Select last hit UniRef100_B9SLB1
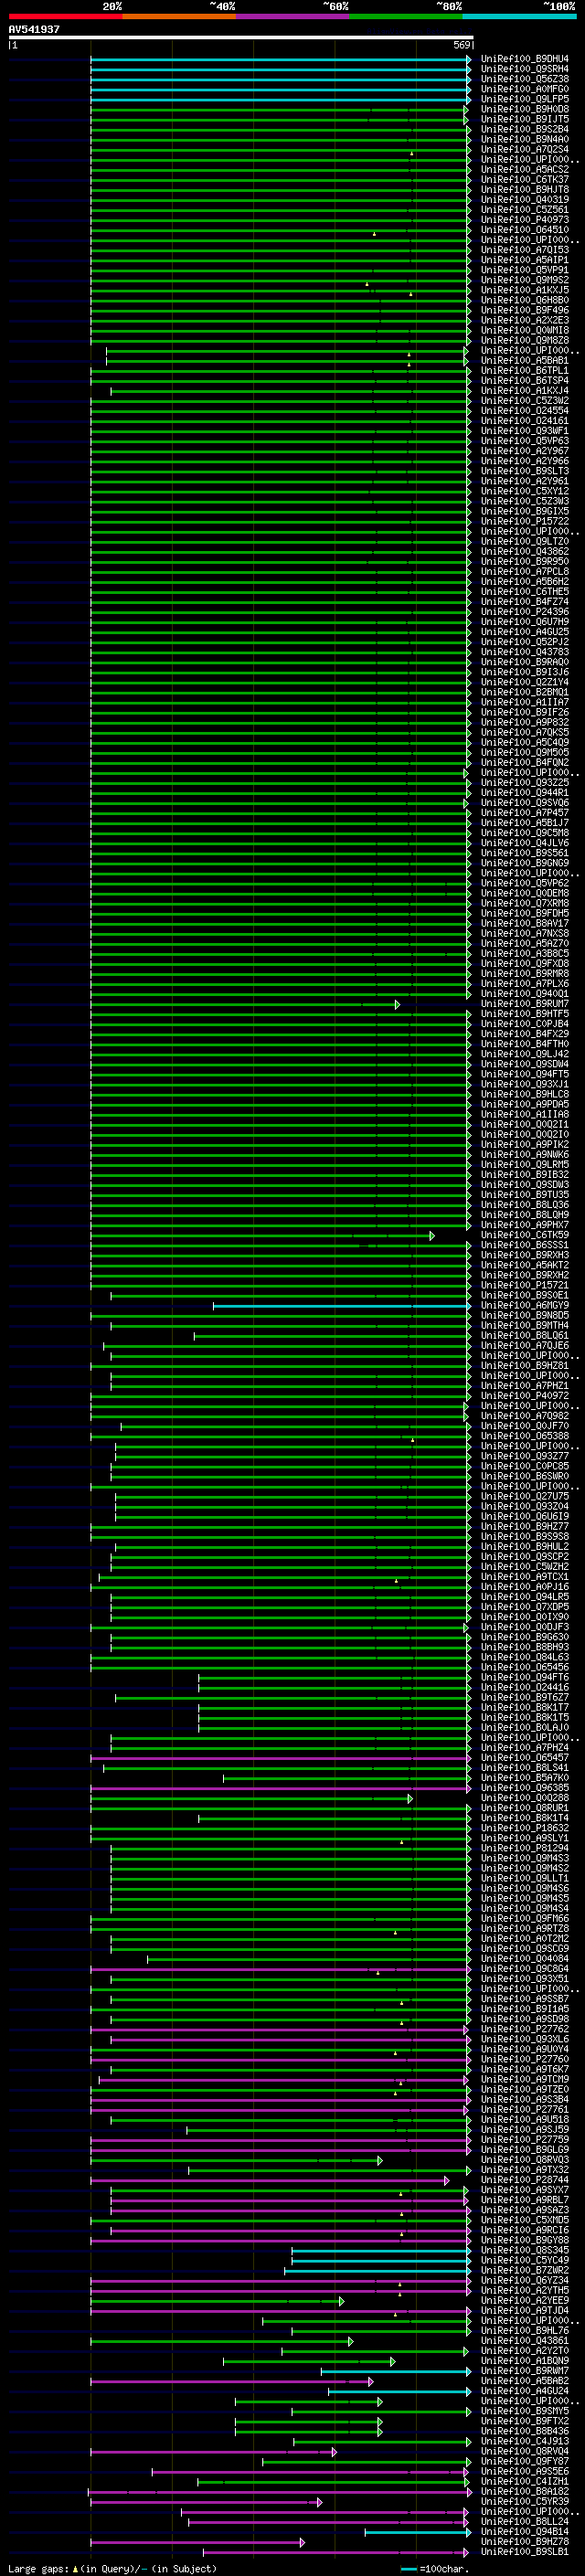This screenshot has height=2576, width=585. (x=524, y=2553)
